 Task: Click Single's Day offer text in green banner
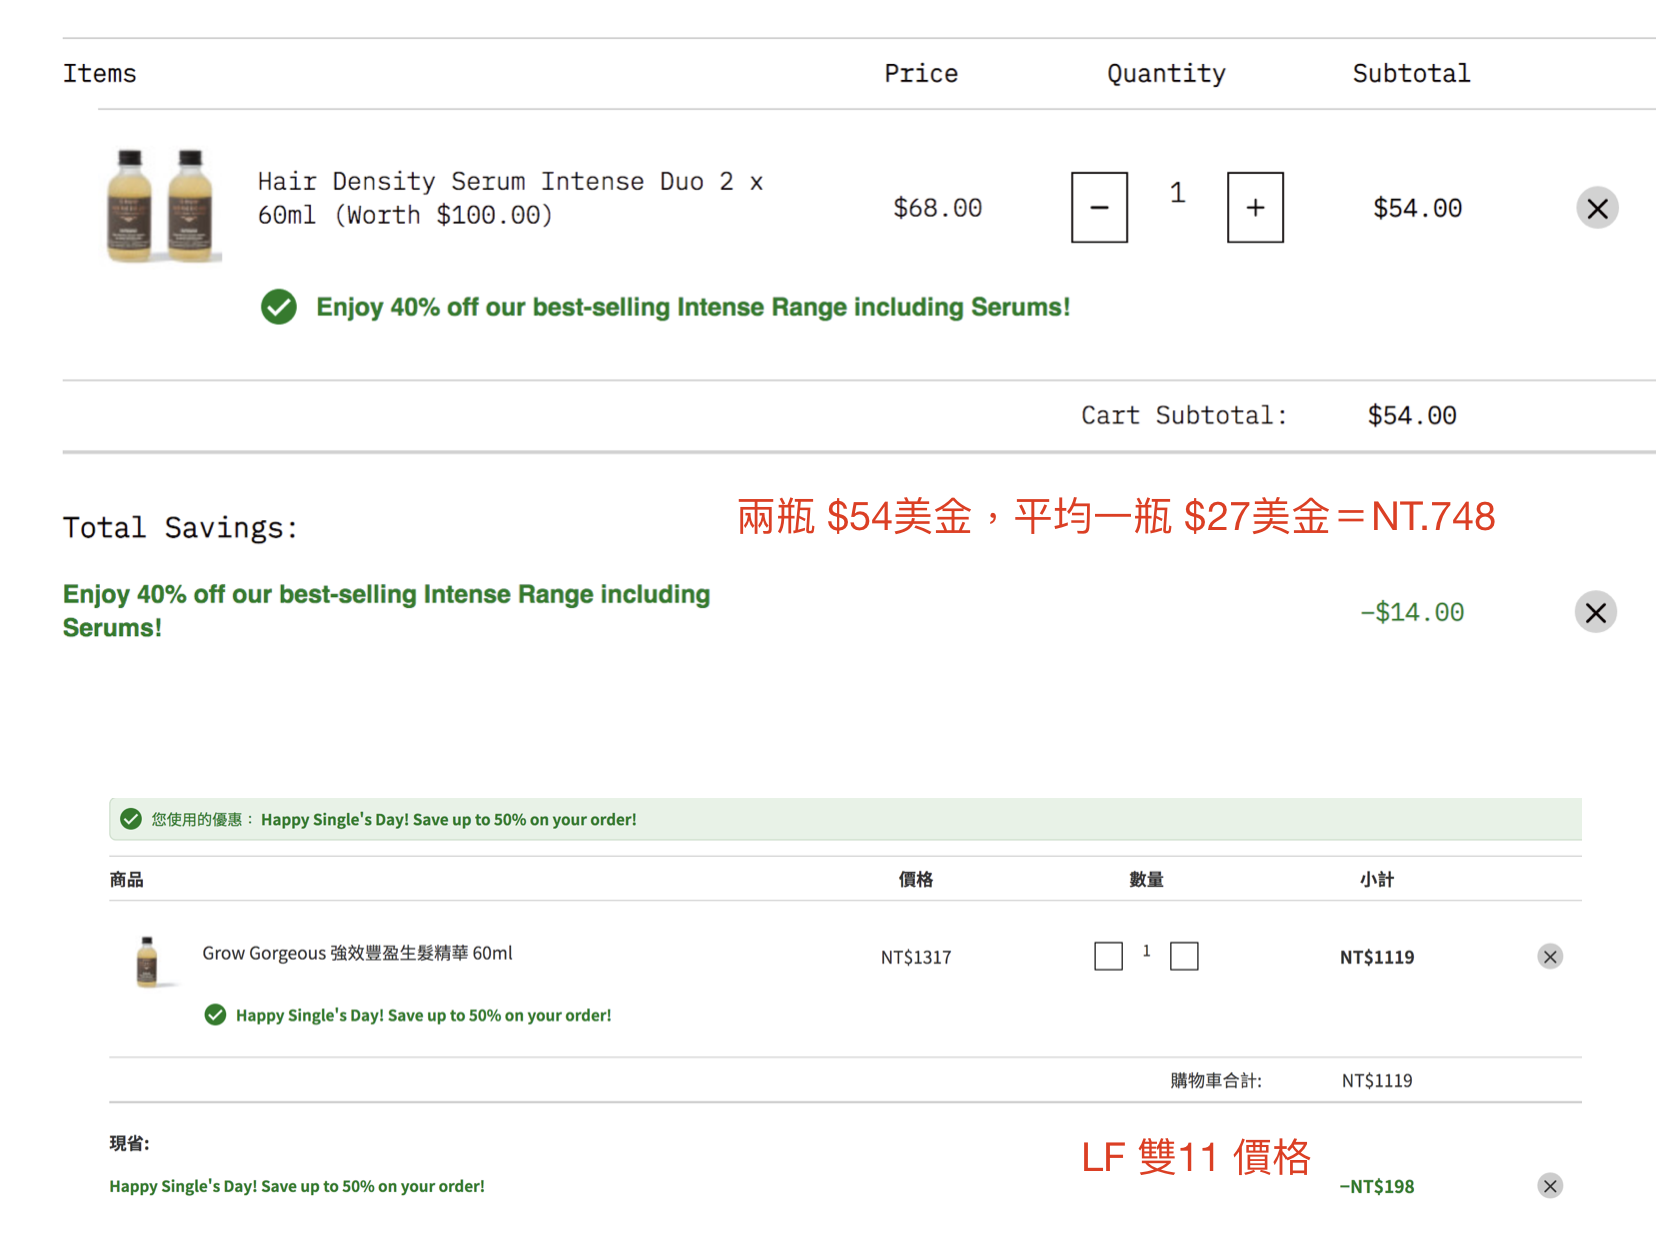pyautogui.click(x=448, y=819)
